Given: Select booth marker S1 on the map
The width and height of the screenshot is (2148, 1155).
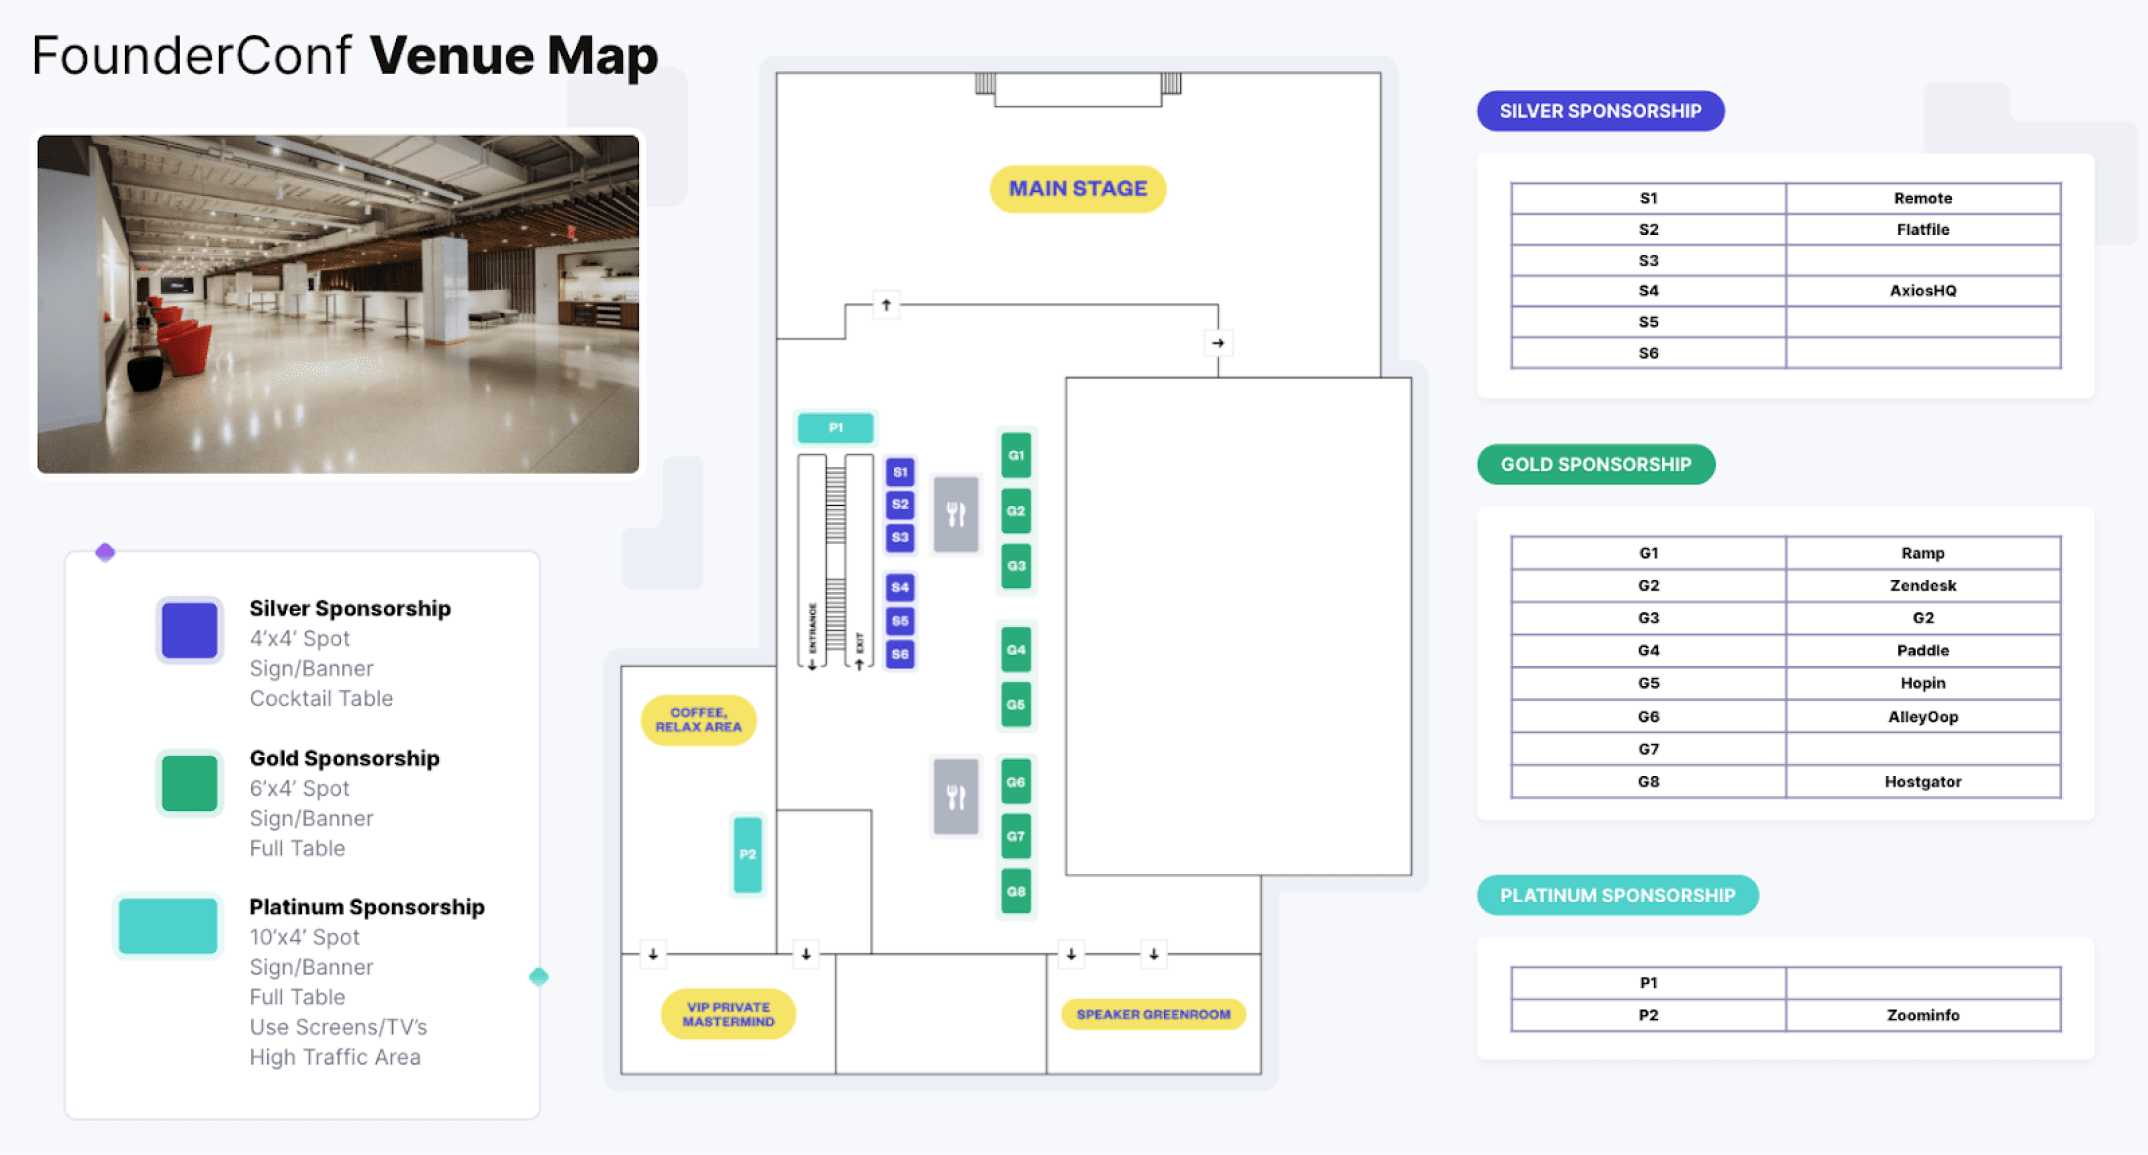Looking at the screenshot, I should click(899, 470).
